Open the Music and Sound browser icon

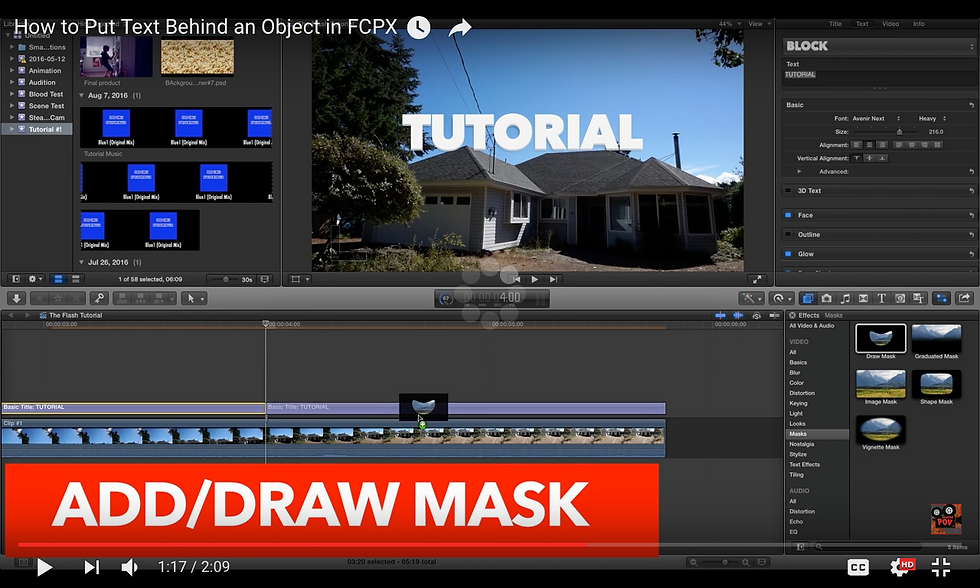click(845, 299)
